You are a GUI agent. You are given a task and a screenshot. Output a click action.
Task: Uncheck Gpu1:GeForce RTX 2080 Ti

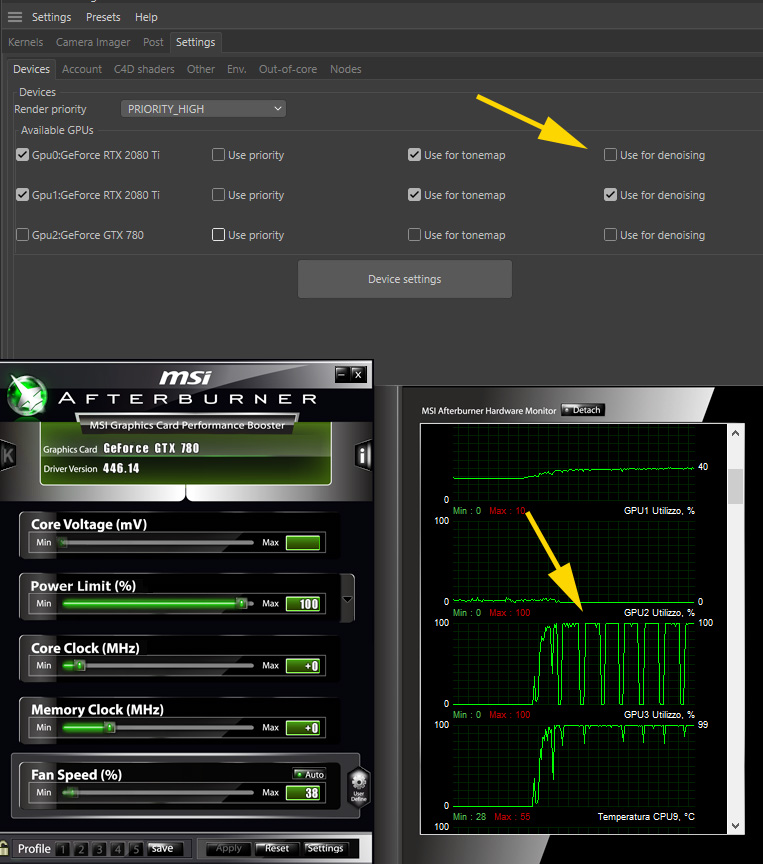pos(22,195)
